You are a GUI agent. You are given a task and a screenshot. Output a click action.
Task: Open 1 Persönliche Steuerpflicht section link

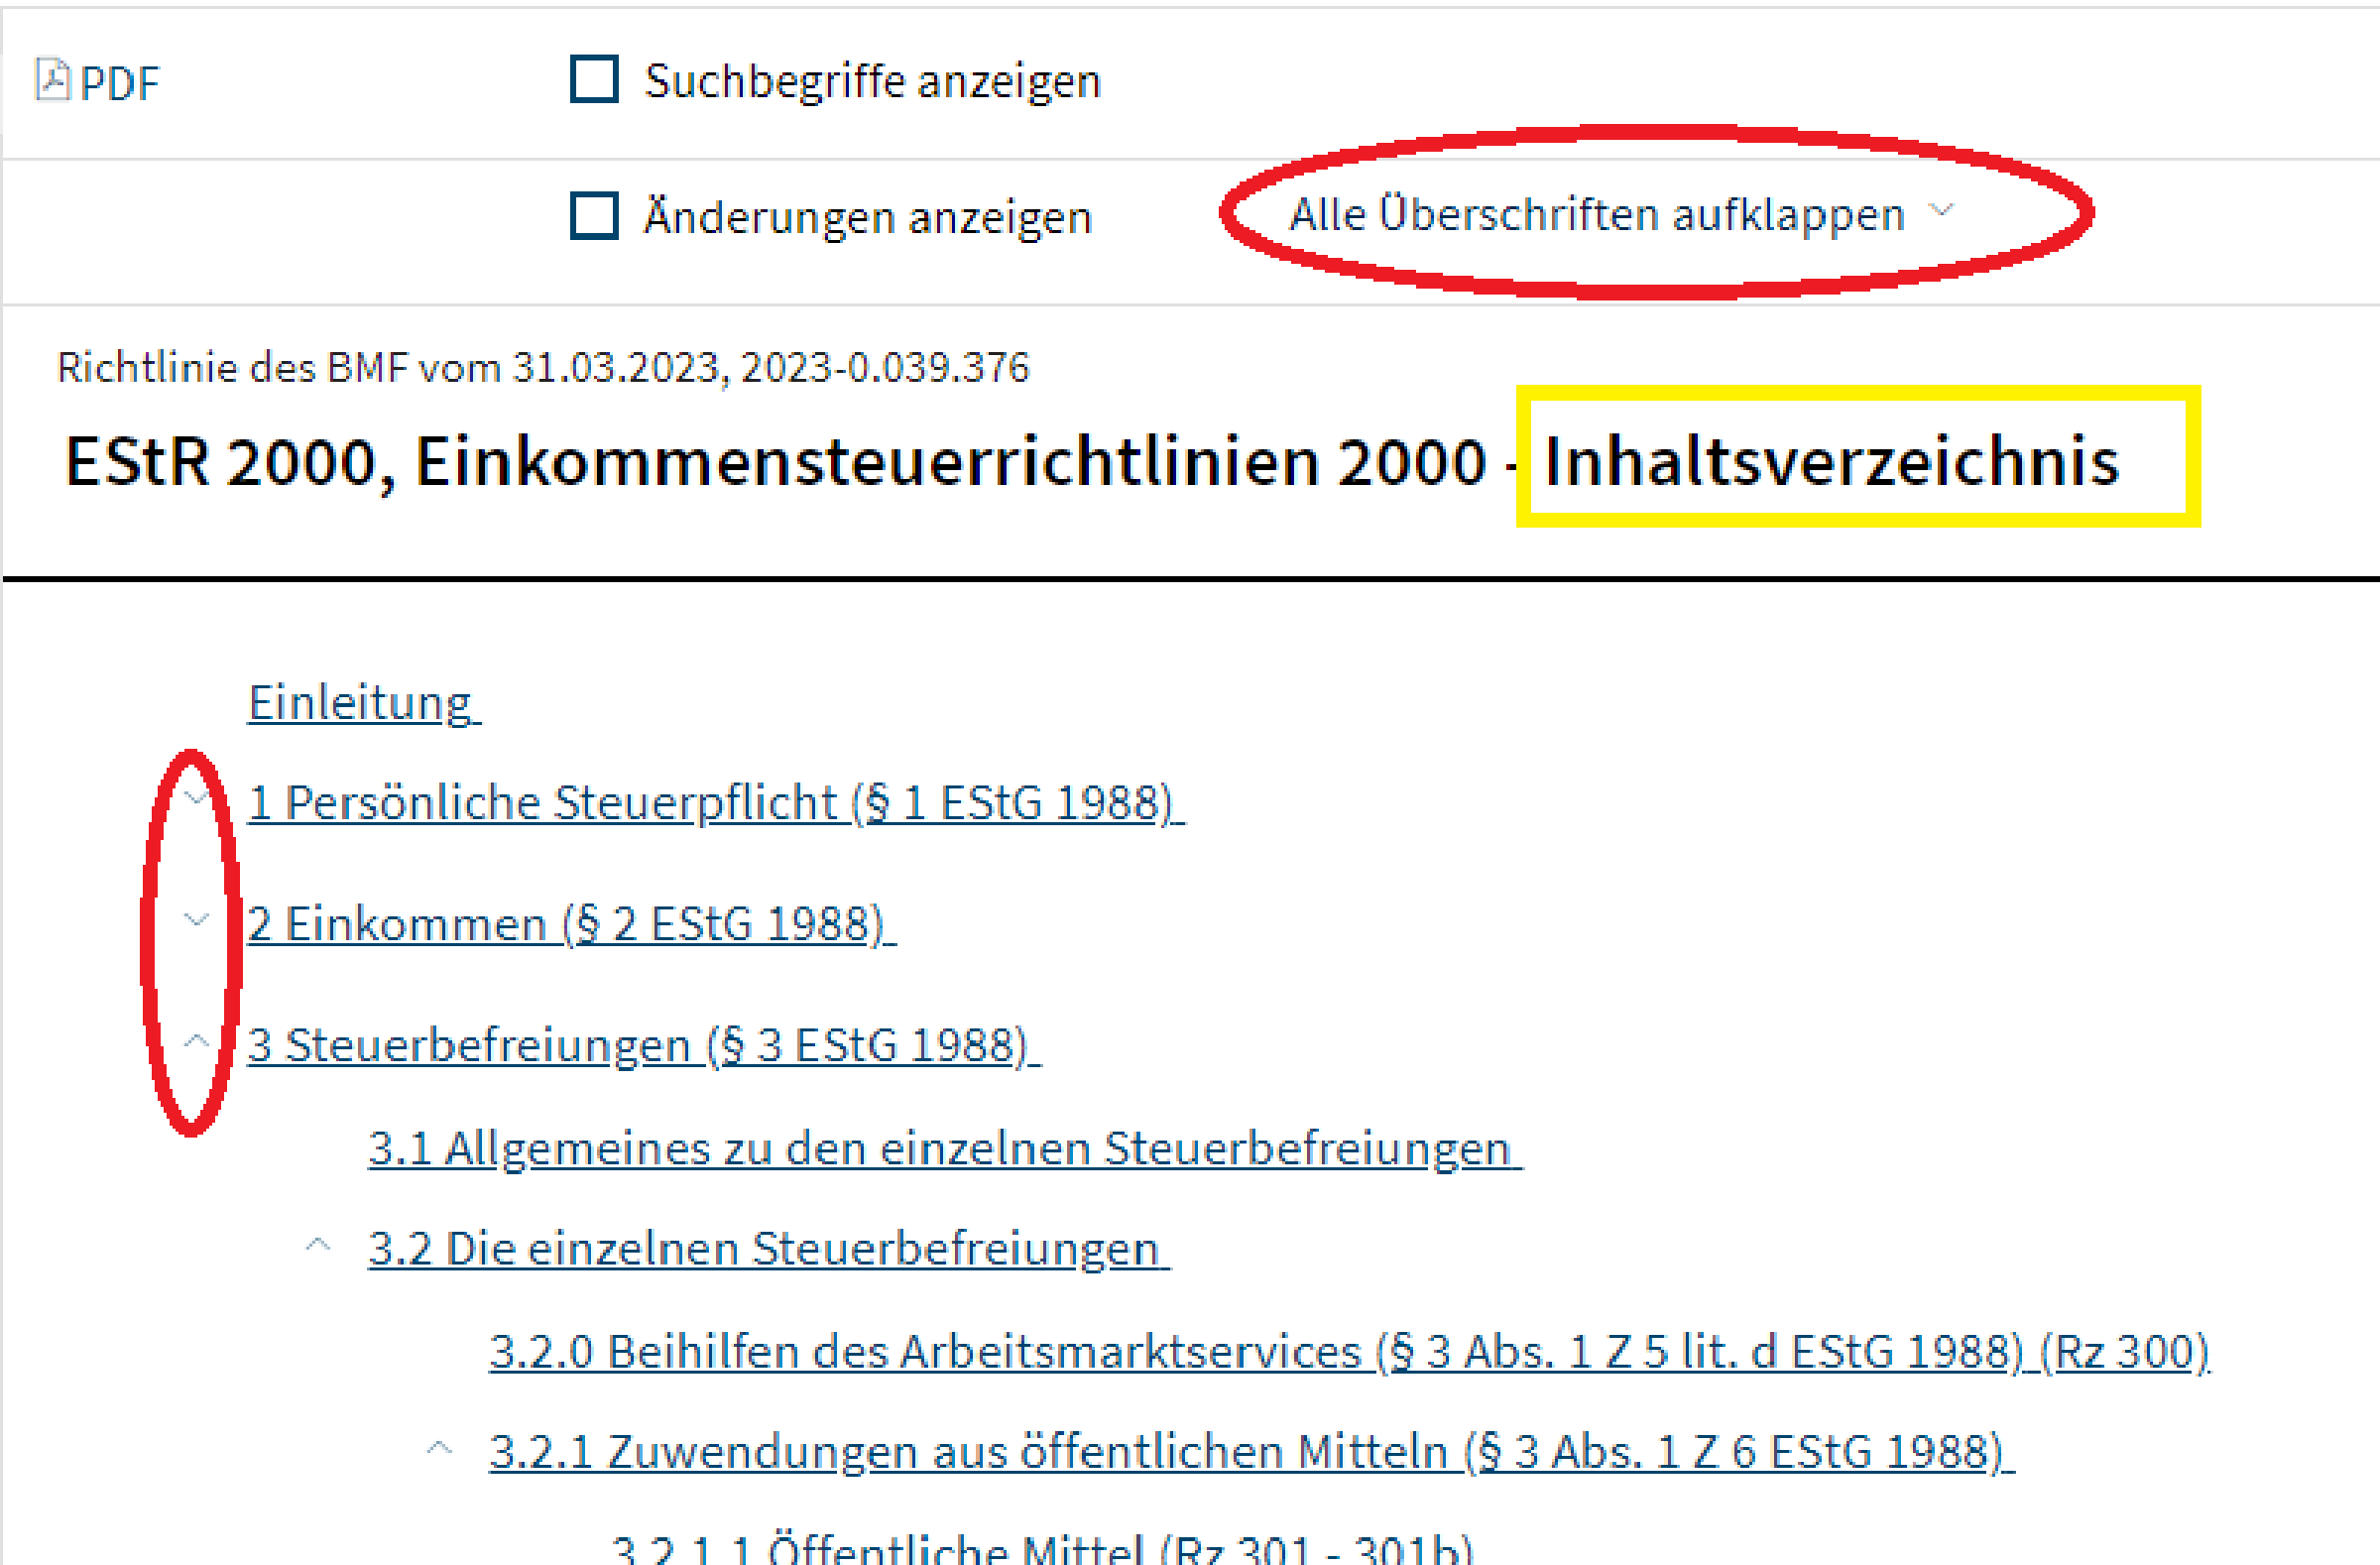(x=714, y=802)
